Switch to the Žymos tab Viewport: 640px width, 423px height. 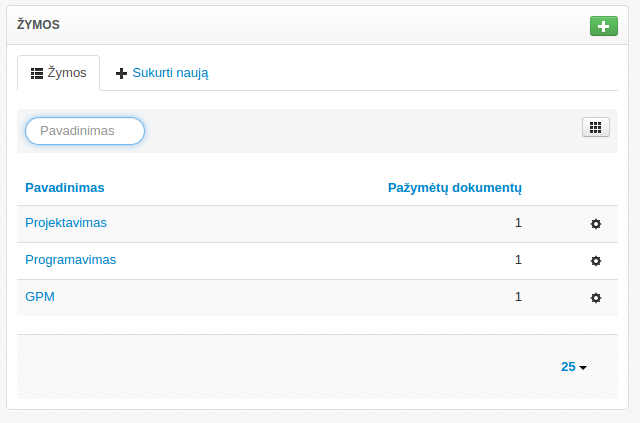click(59, 73)
